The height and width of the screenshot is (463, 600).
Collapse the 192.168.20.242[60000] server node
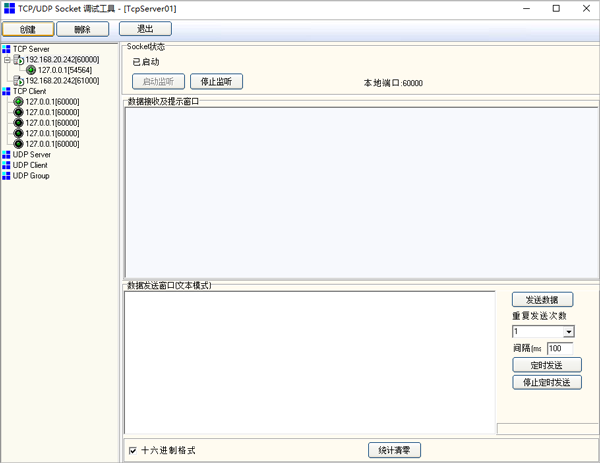pyautogui.click(x=7, y=60)
